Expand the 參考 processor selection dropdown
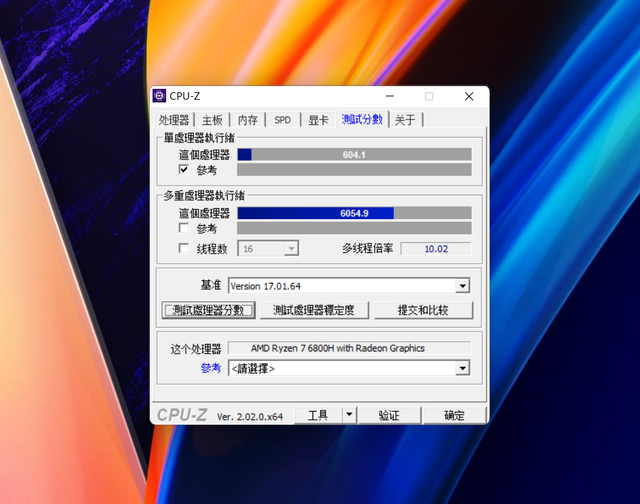Screen dimensions: 640x504 pos(462,368)
